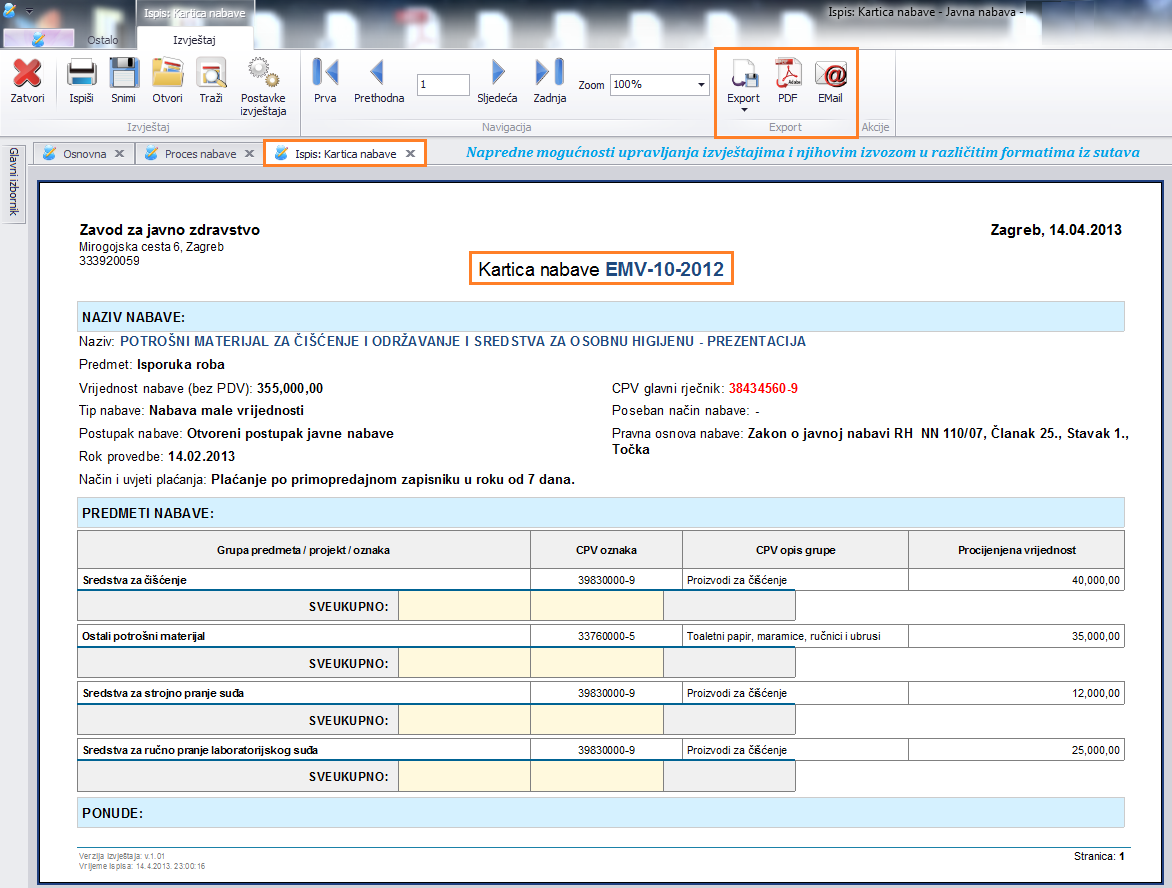Click the value 12,000,00
This screenshot has height=888, width=1172.
click(x=1096, y=693)
